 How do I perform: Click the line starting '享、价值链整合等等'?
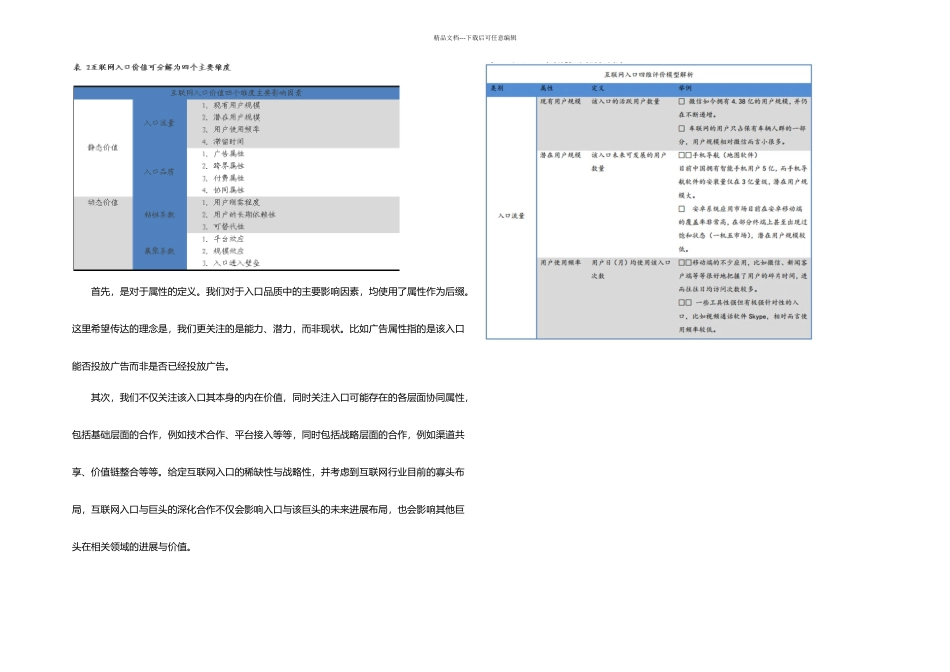pos(268,473)
